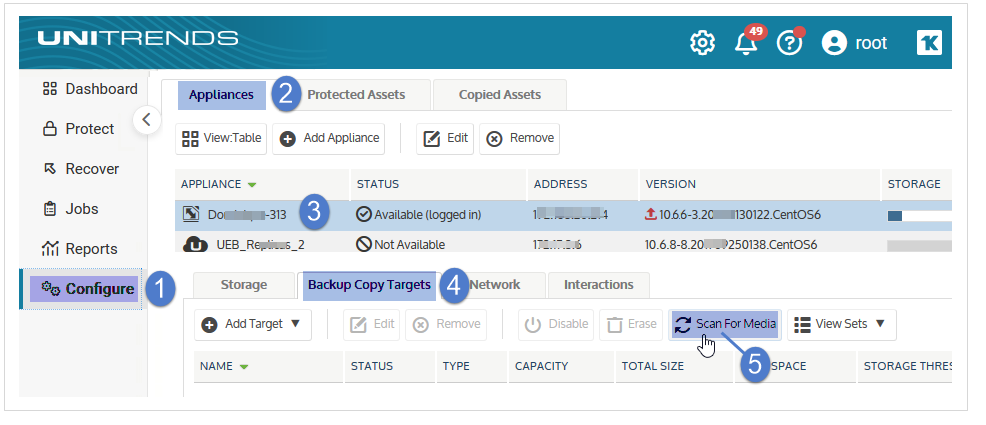Click Scan For Media
This screenshot has height=425, width=986.
coord(725,324)
